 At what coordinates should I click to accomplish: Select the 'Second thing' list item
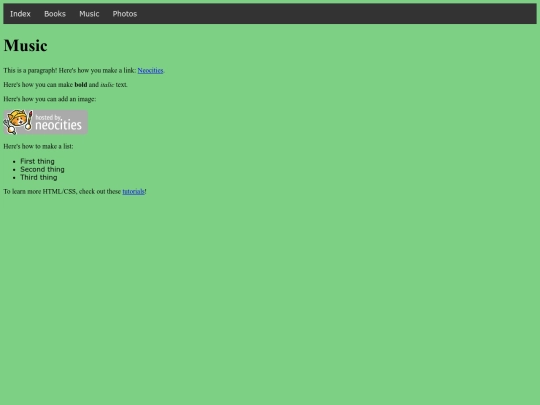(42, 169)
